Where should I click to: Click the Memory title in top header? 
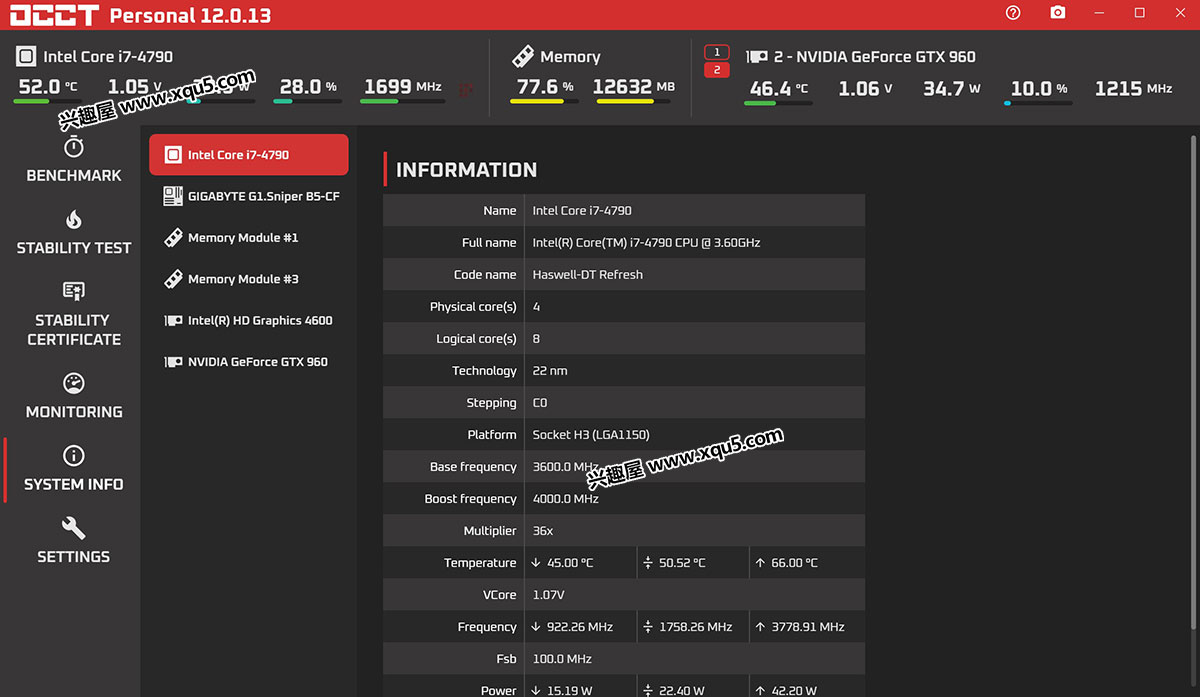[570, 57]
